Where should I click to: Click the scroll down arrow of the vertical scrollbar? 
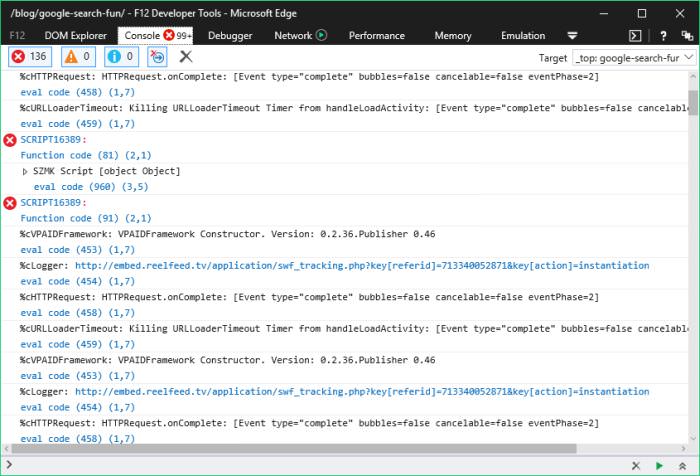pos(692,438)
